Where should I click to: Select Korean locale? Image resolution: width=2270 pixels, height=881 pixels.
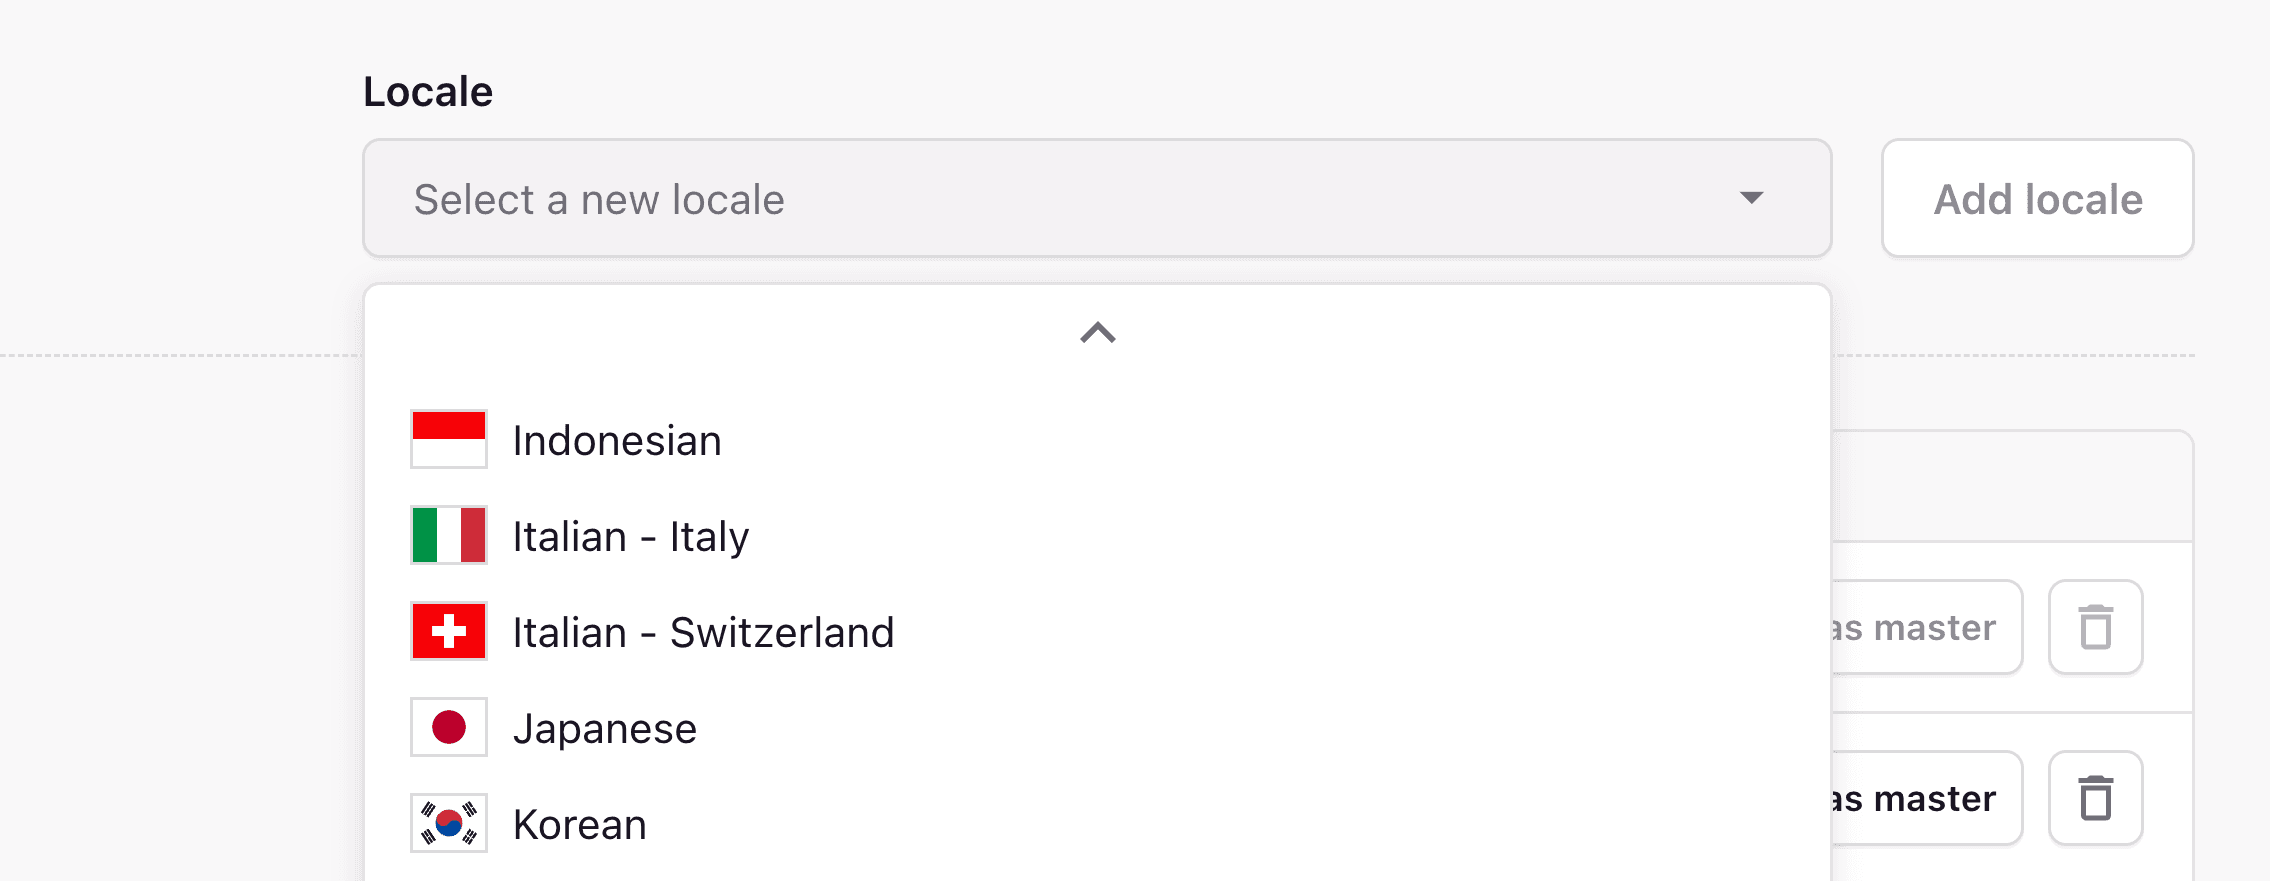(x=578, y=824)
